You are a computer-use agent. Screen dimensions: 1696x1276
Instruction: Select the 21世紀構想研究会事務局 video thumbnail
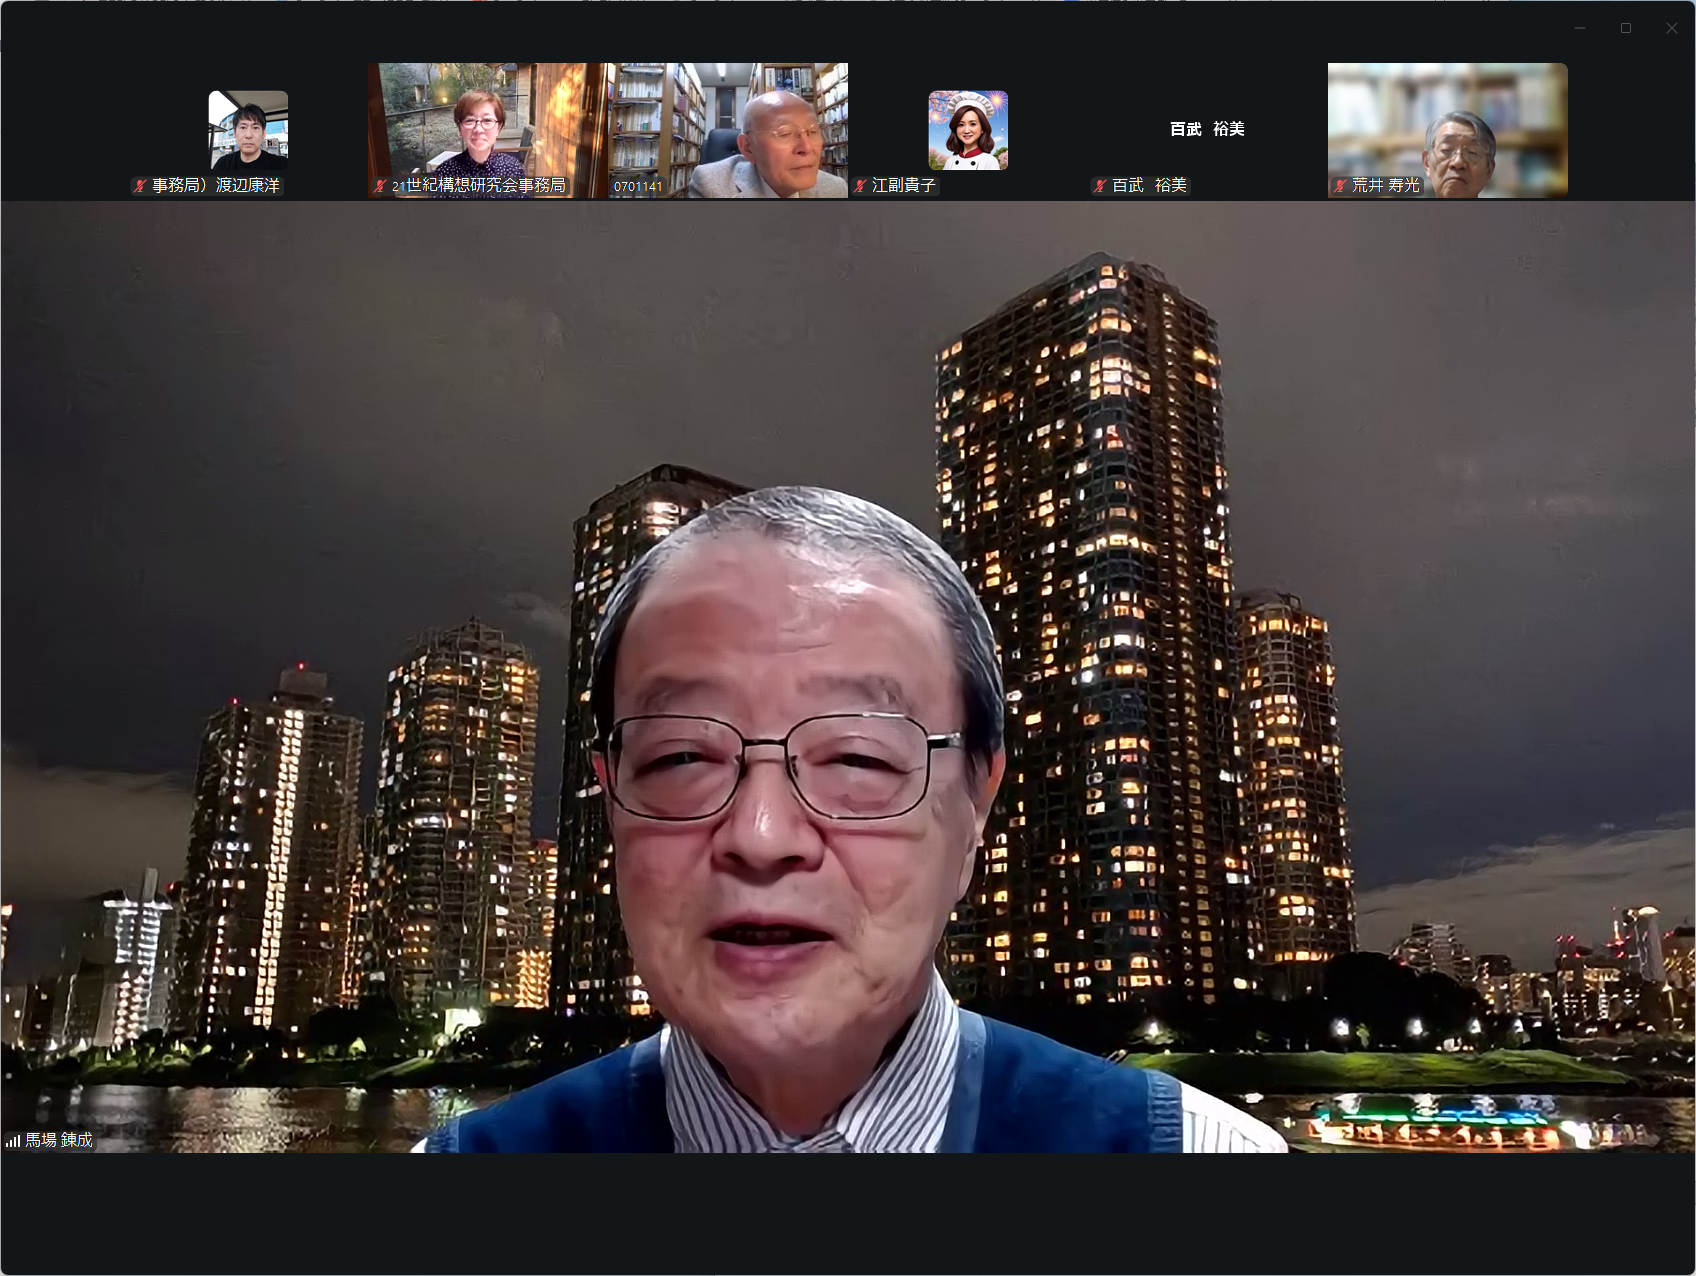point(487,120)
